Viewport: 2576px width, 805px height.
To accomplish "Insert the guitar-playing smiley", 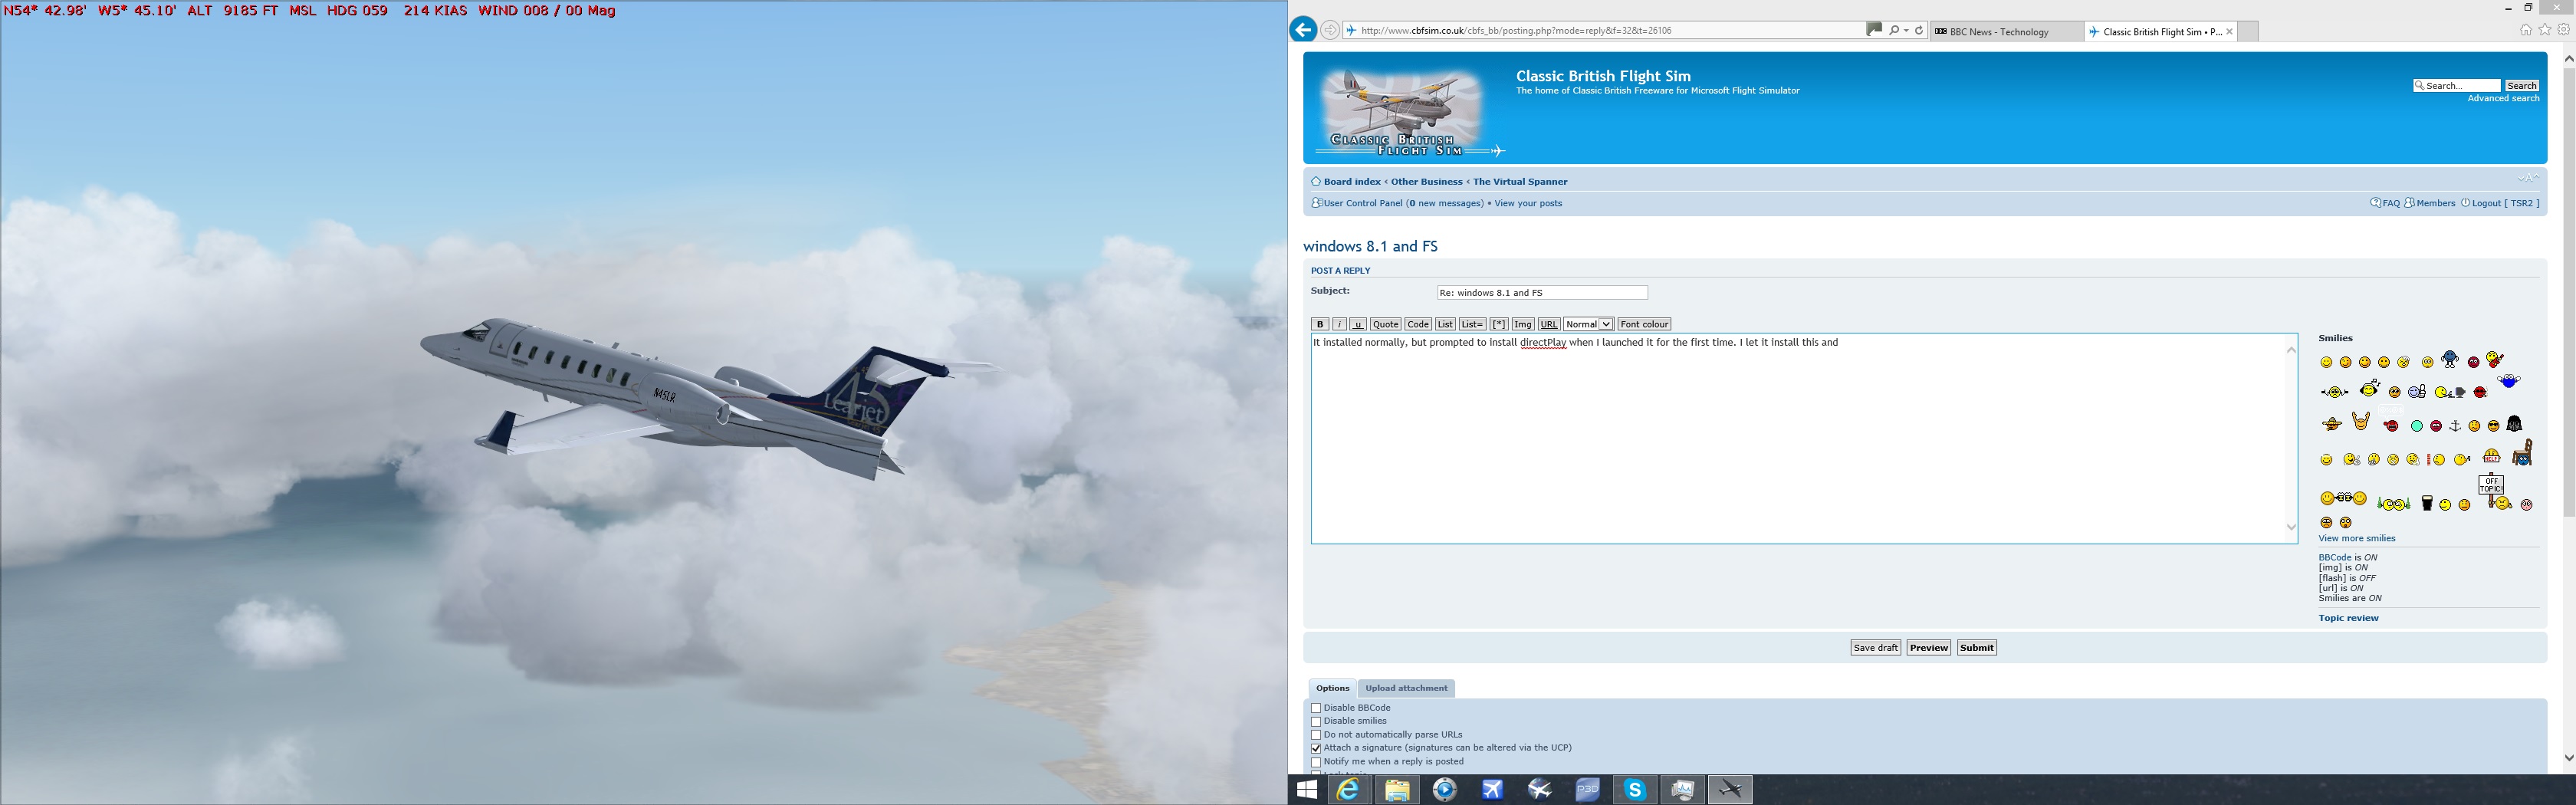I will [x=2495, y=360].
